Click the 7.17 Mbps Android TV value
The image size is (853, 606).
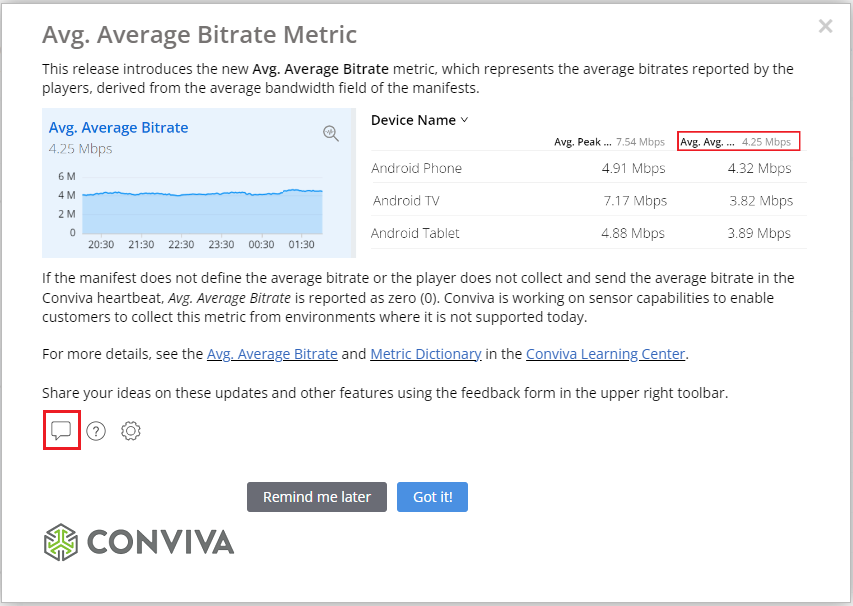pyautogui.click(x=635, y=201)
